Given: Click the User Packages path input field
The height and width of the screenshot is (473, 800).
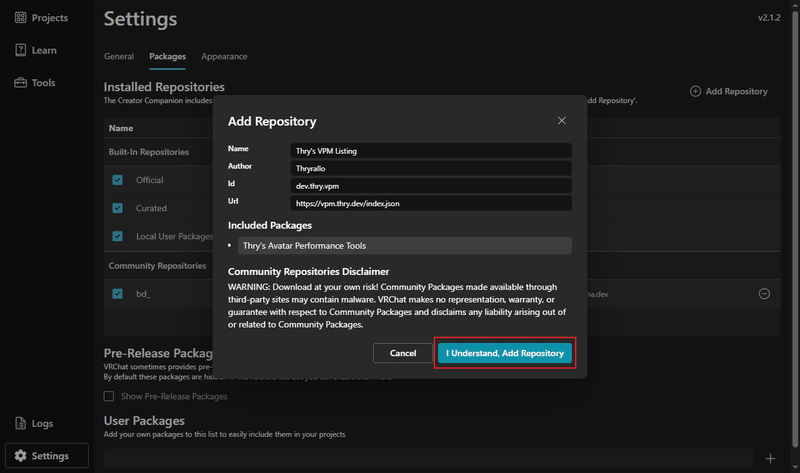Looking at the screenshot, I should [x=428, y=459].
